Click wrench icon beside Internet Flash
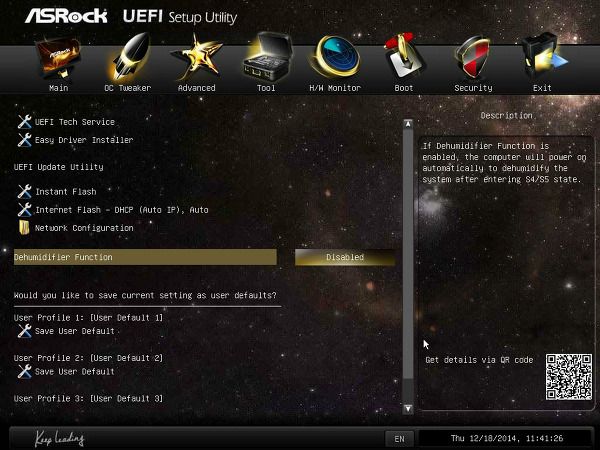600x450 pixels. click(24, 209)
